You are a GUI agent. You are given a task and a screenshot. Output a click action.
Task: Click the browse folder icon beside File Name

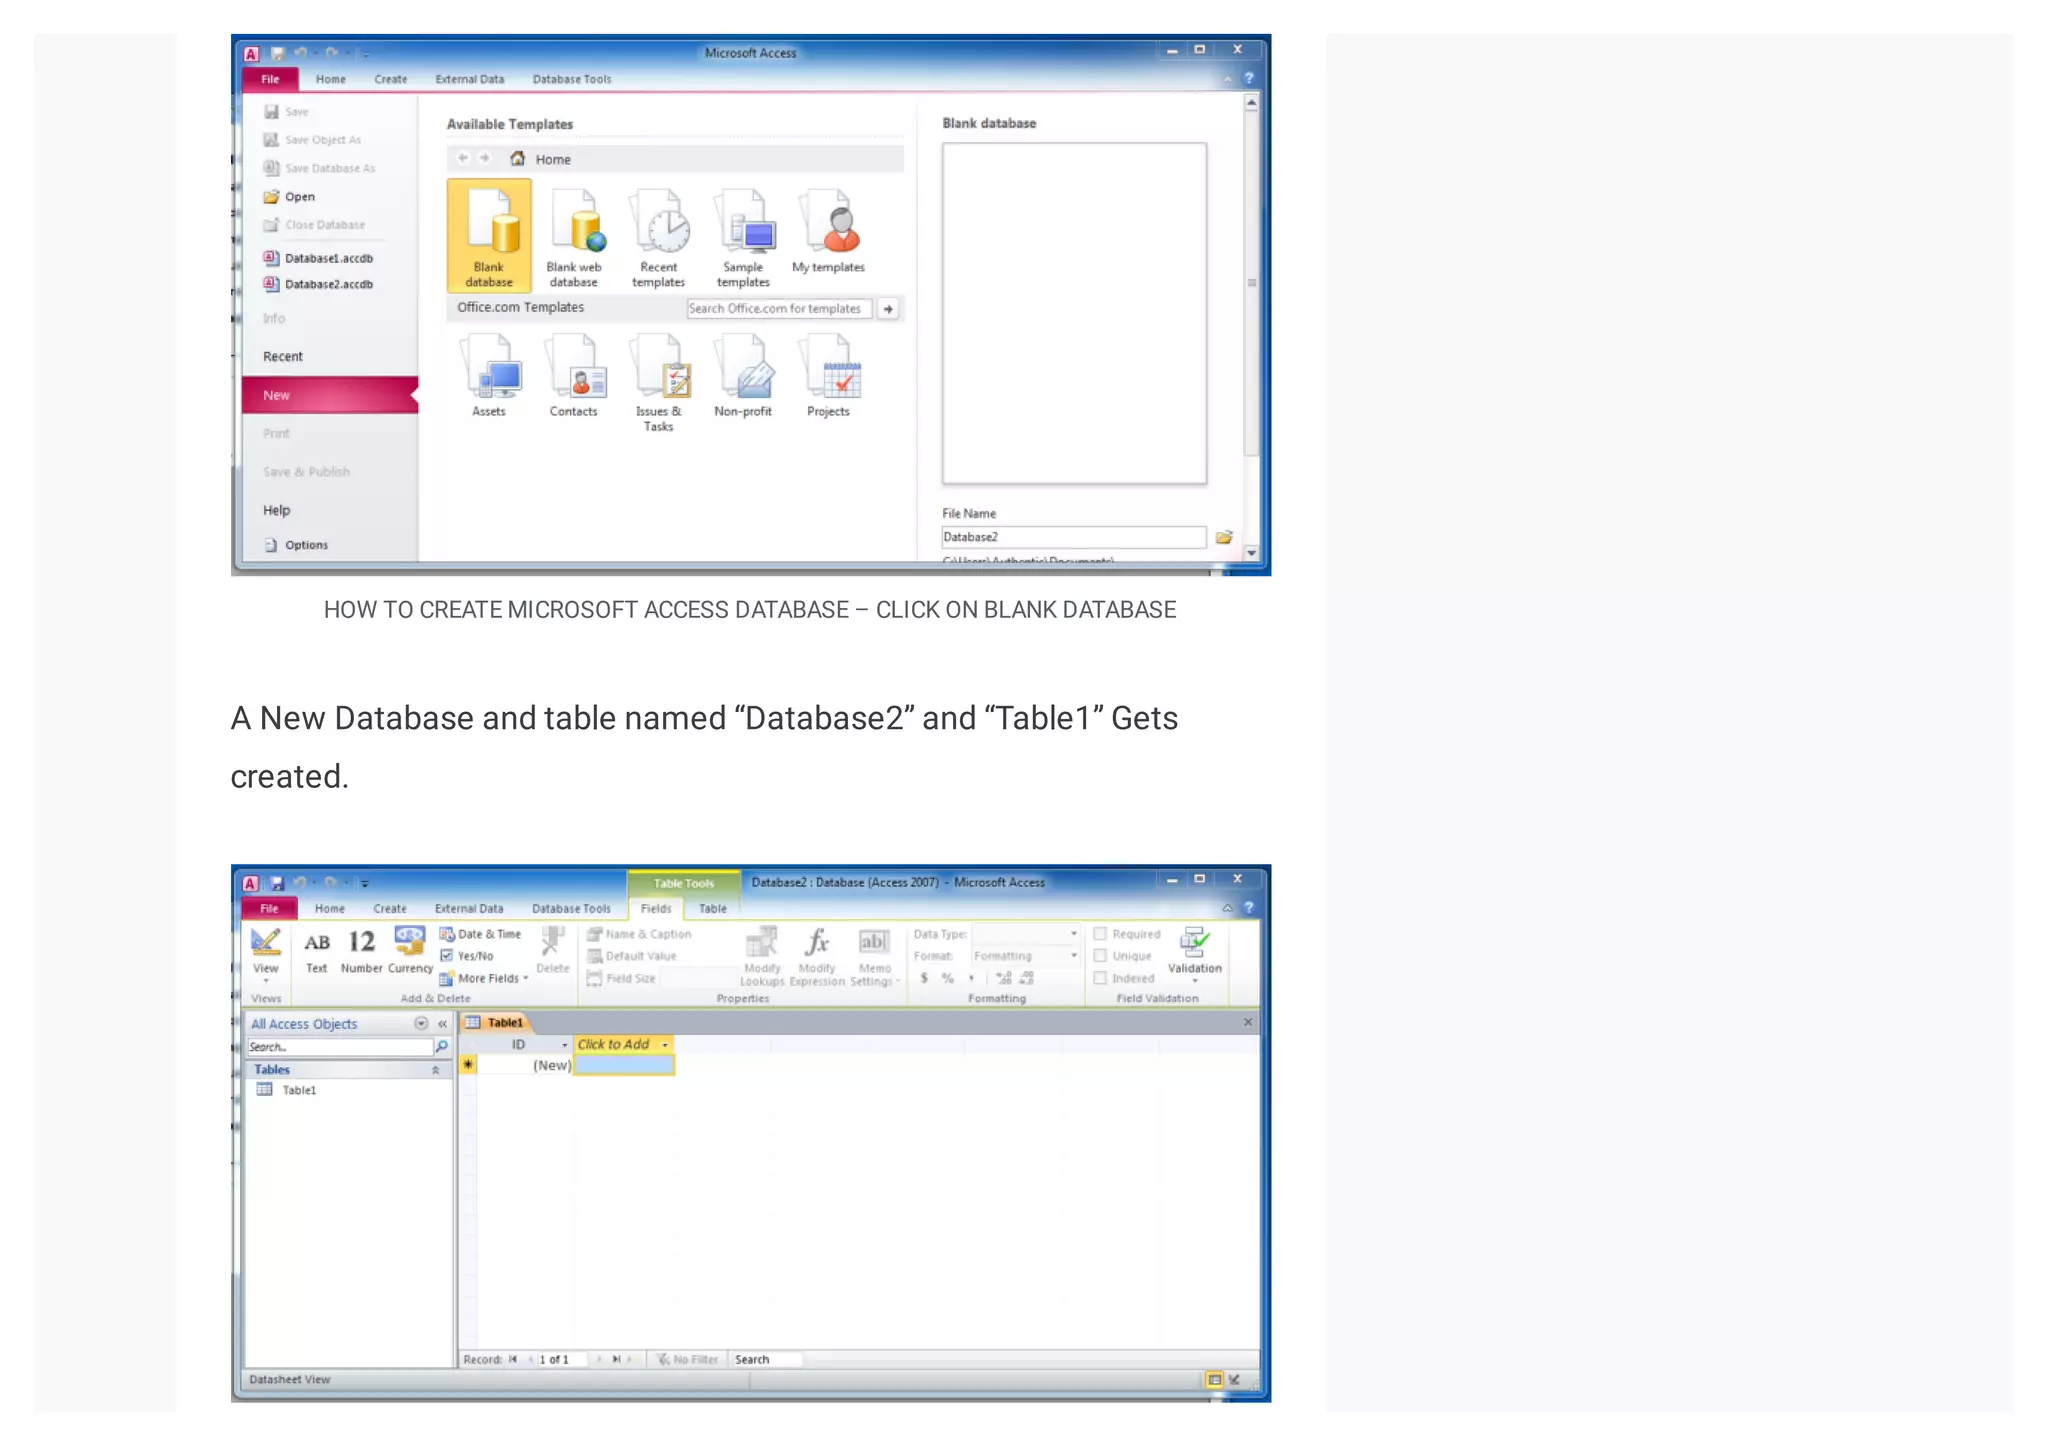tap(1224, 537)
